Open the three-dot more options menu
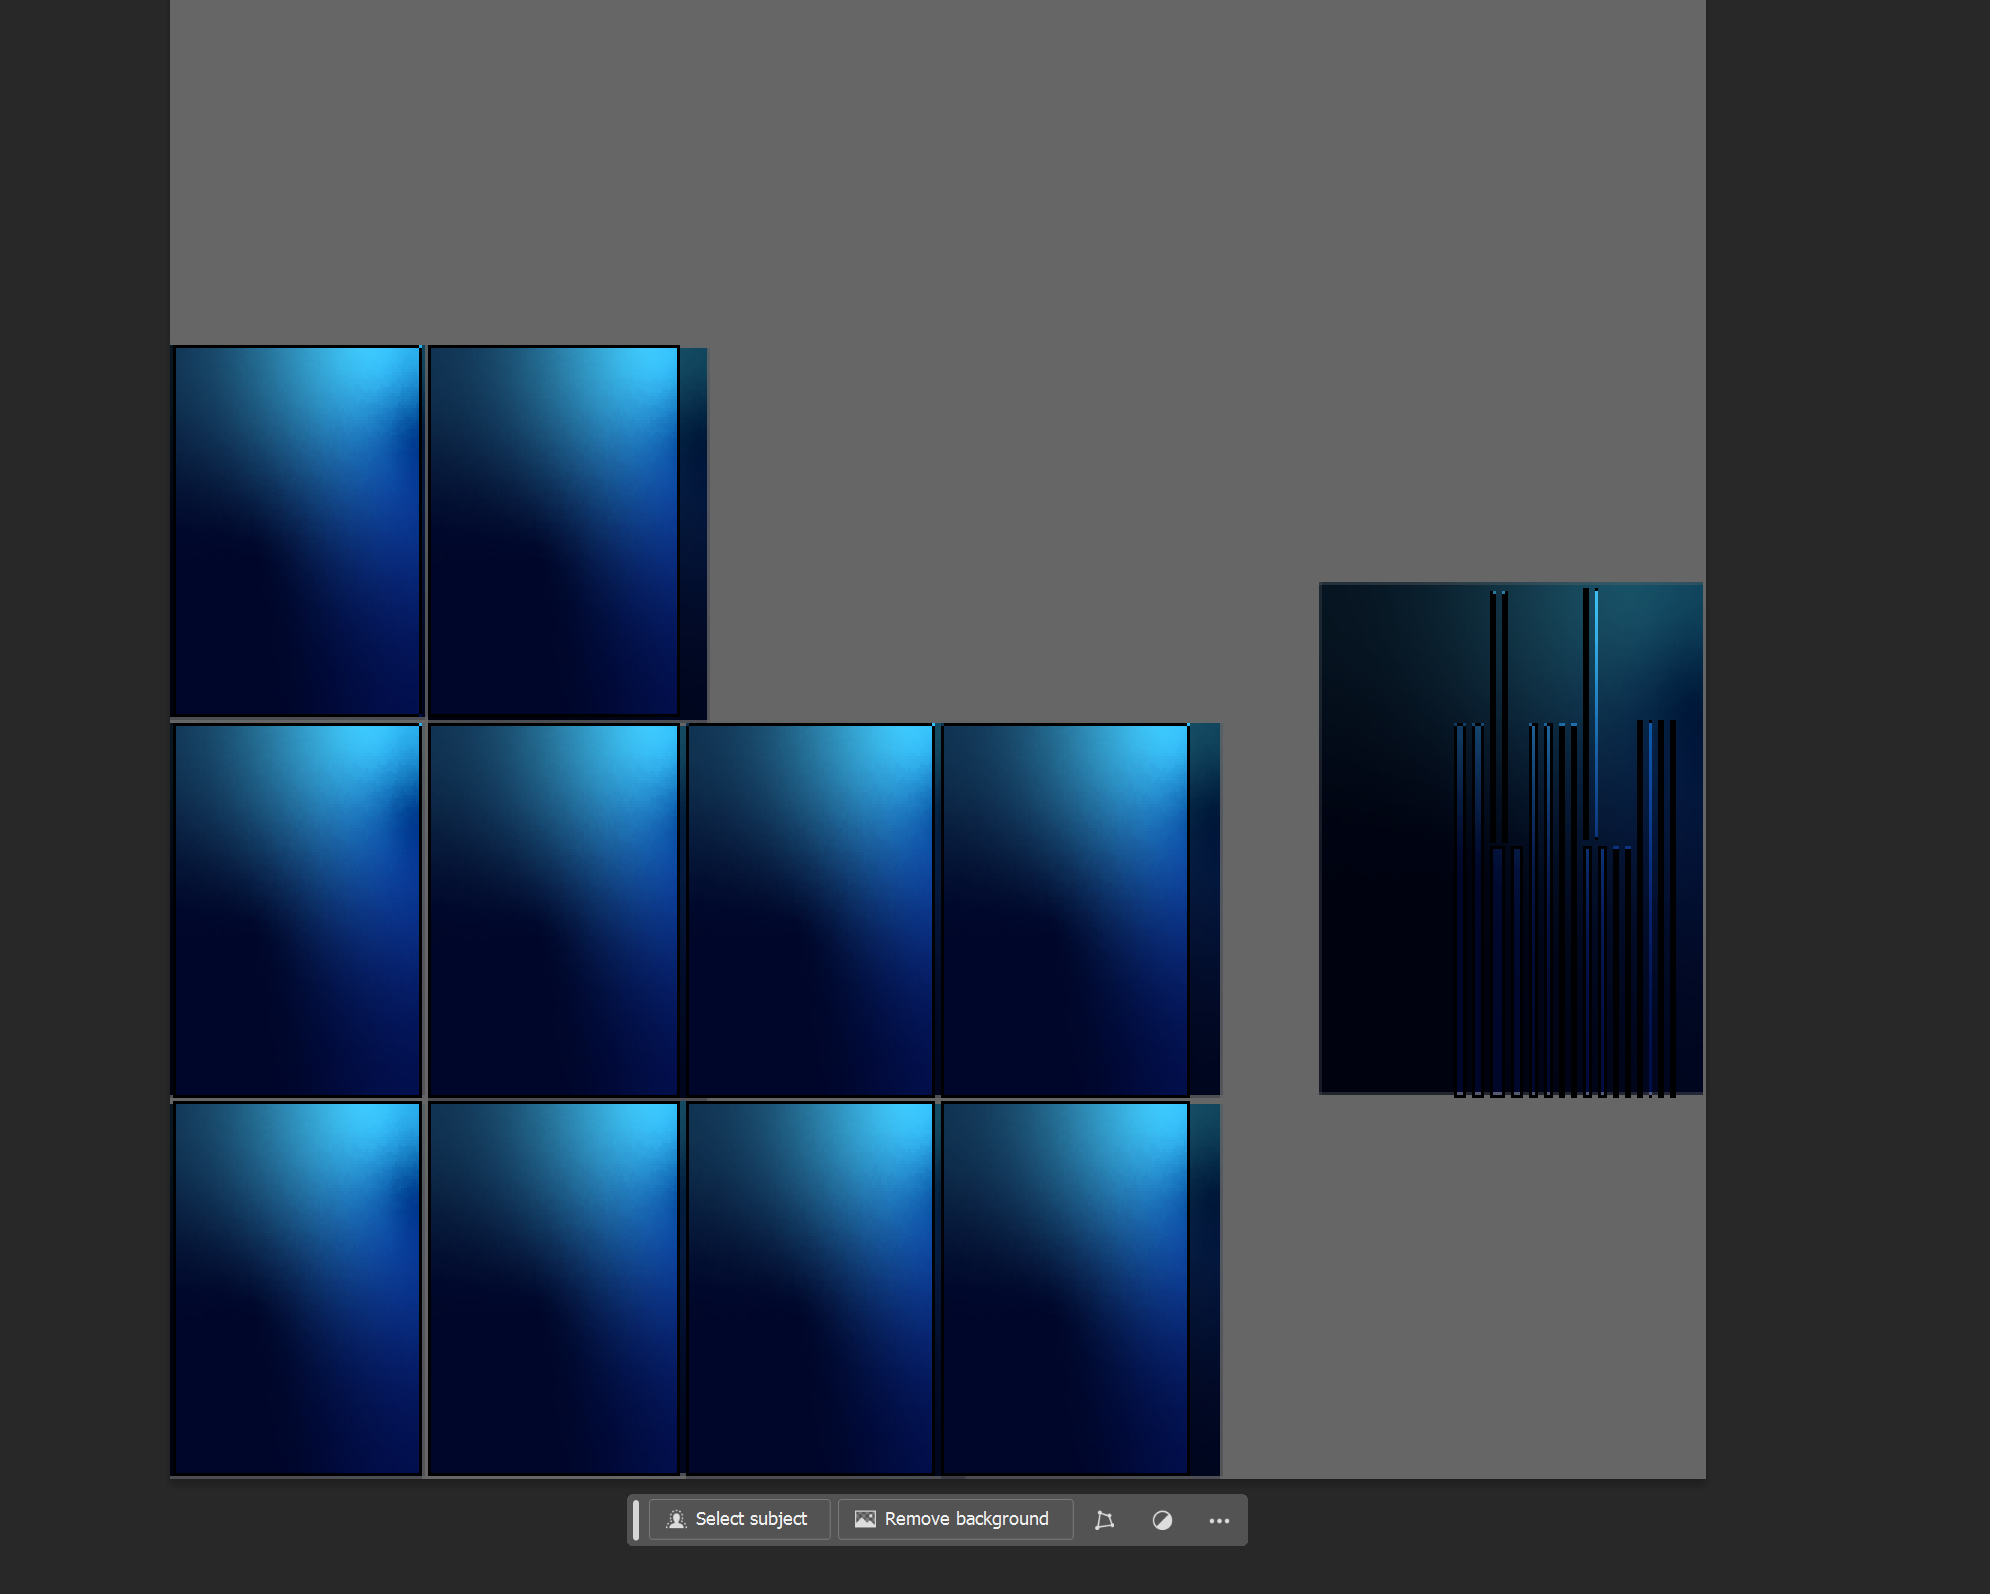 [1219, 1520]
